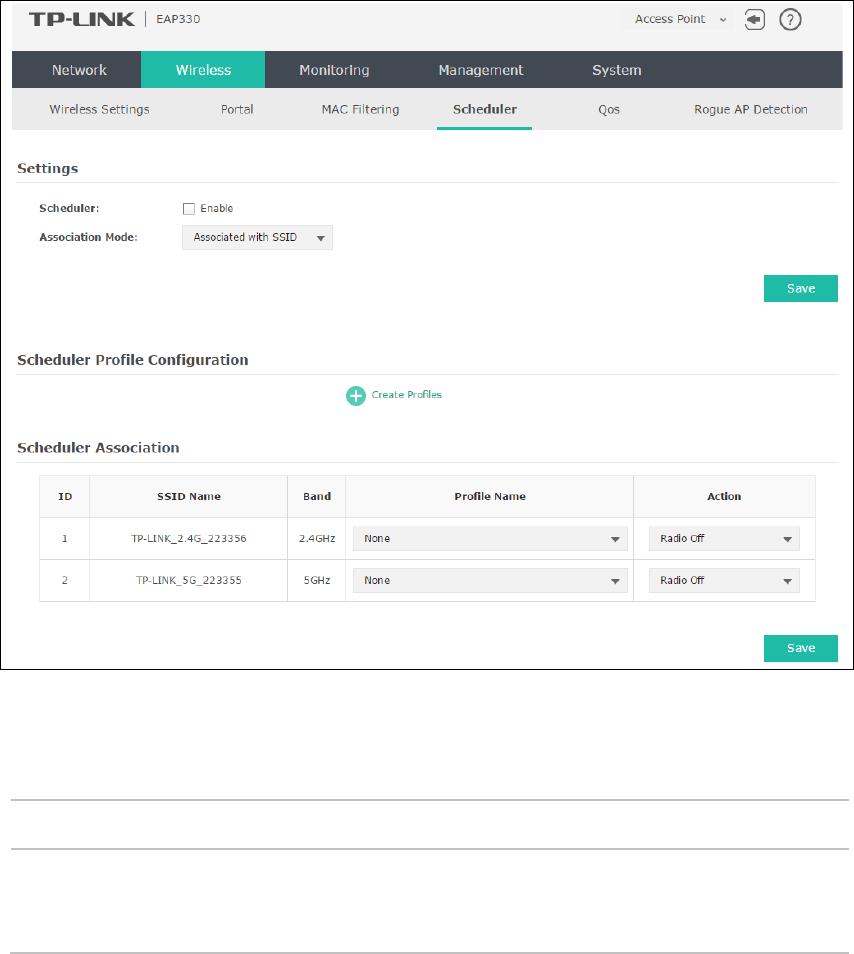Open the Management tab
Viewport: 854px width, 954px height.
tap(481, 70)
